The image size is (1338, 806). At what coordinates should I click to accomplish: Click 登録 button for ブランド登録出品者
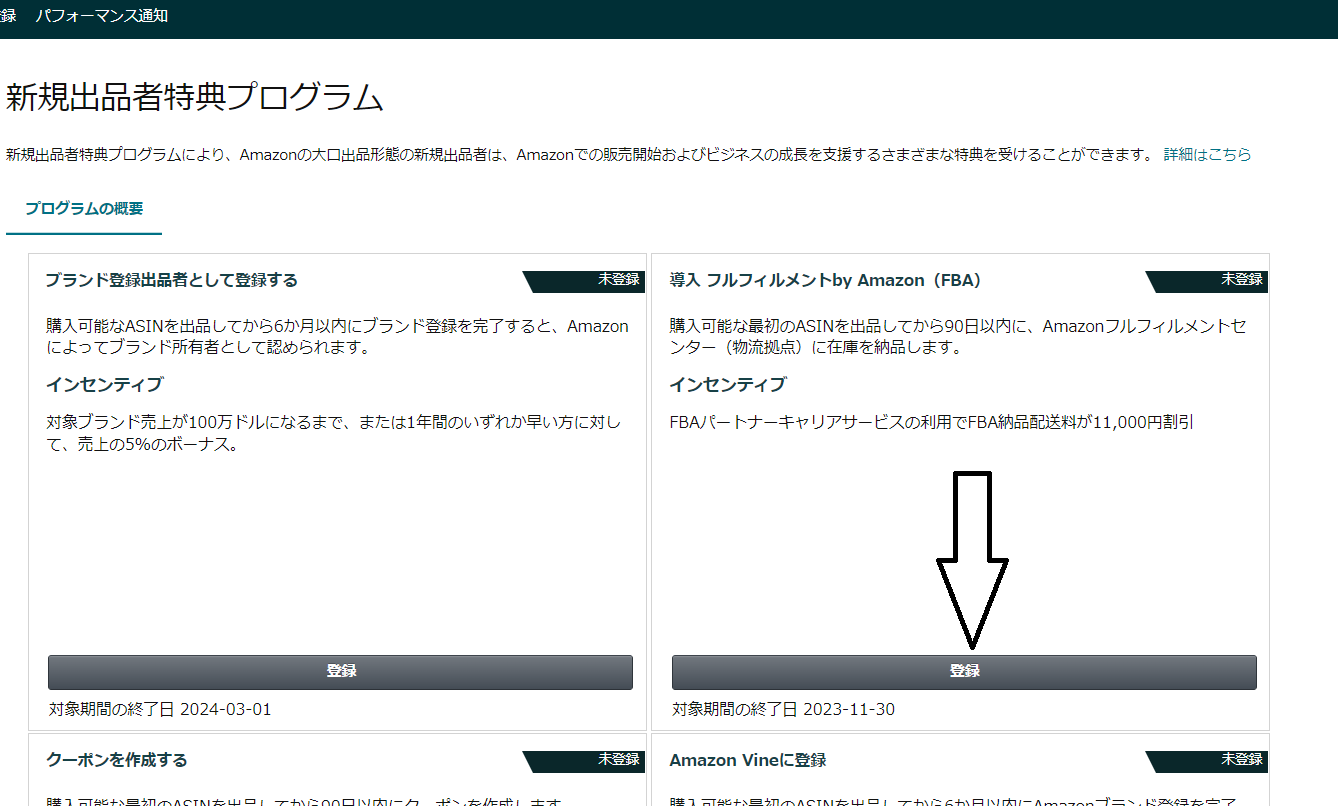[x=340, y=672]
